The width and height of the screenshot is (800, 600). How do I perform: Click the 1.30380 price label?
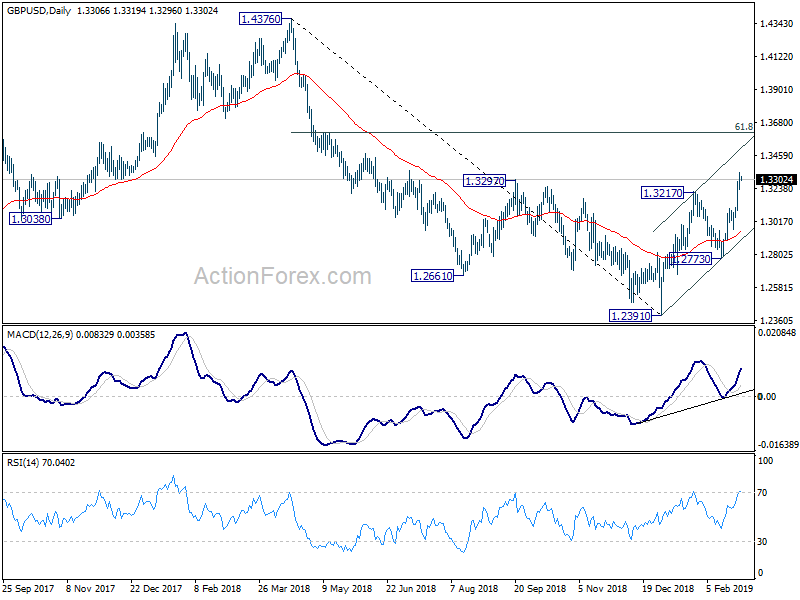click(x=31, y=219)
